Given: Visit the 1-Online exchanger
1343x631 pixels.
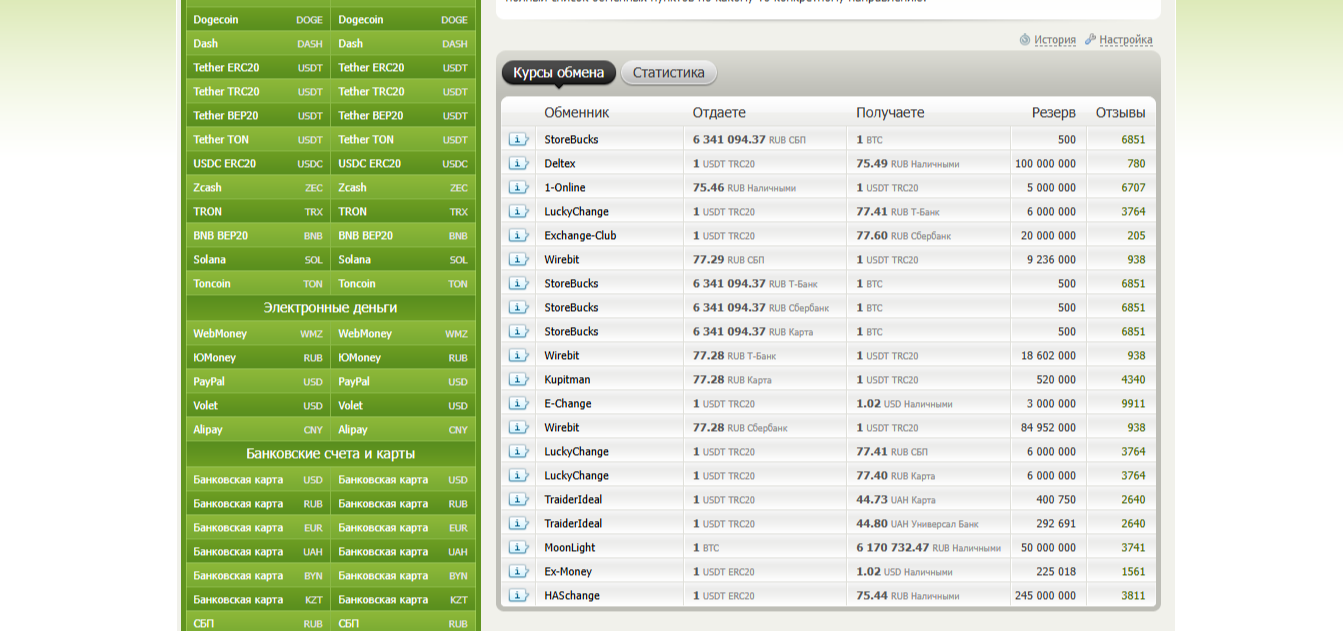Looking at the screenshot, I should [565, 187].
